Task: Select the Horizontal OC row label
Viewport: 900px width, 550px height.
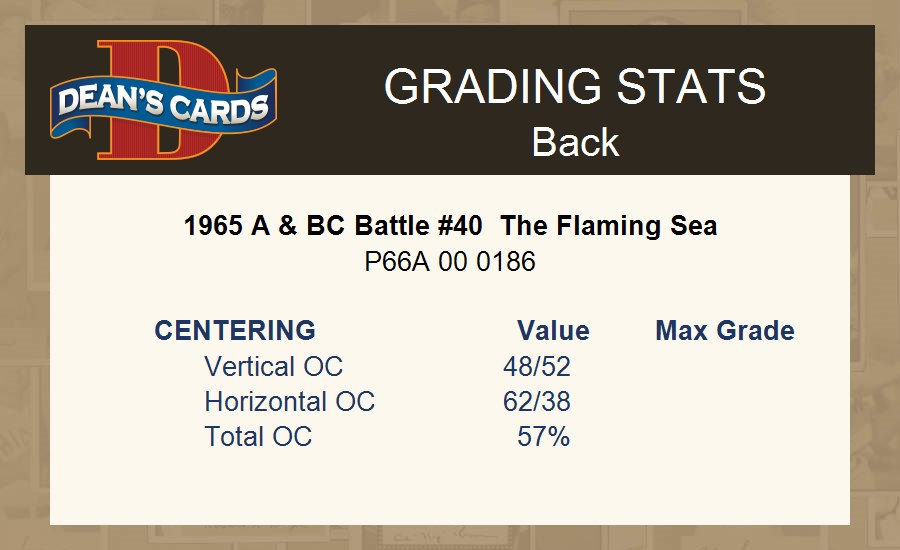Action: 289,402
